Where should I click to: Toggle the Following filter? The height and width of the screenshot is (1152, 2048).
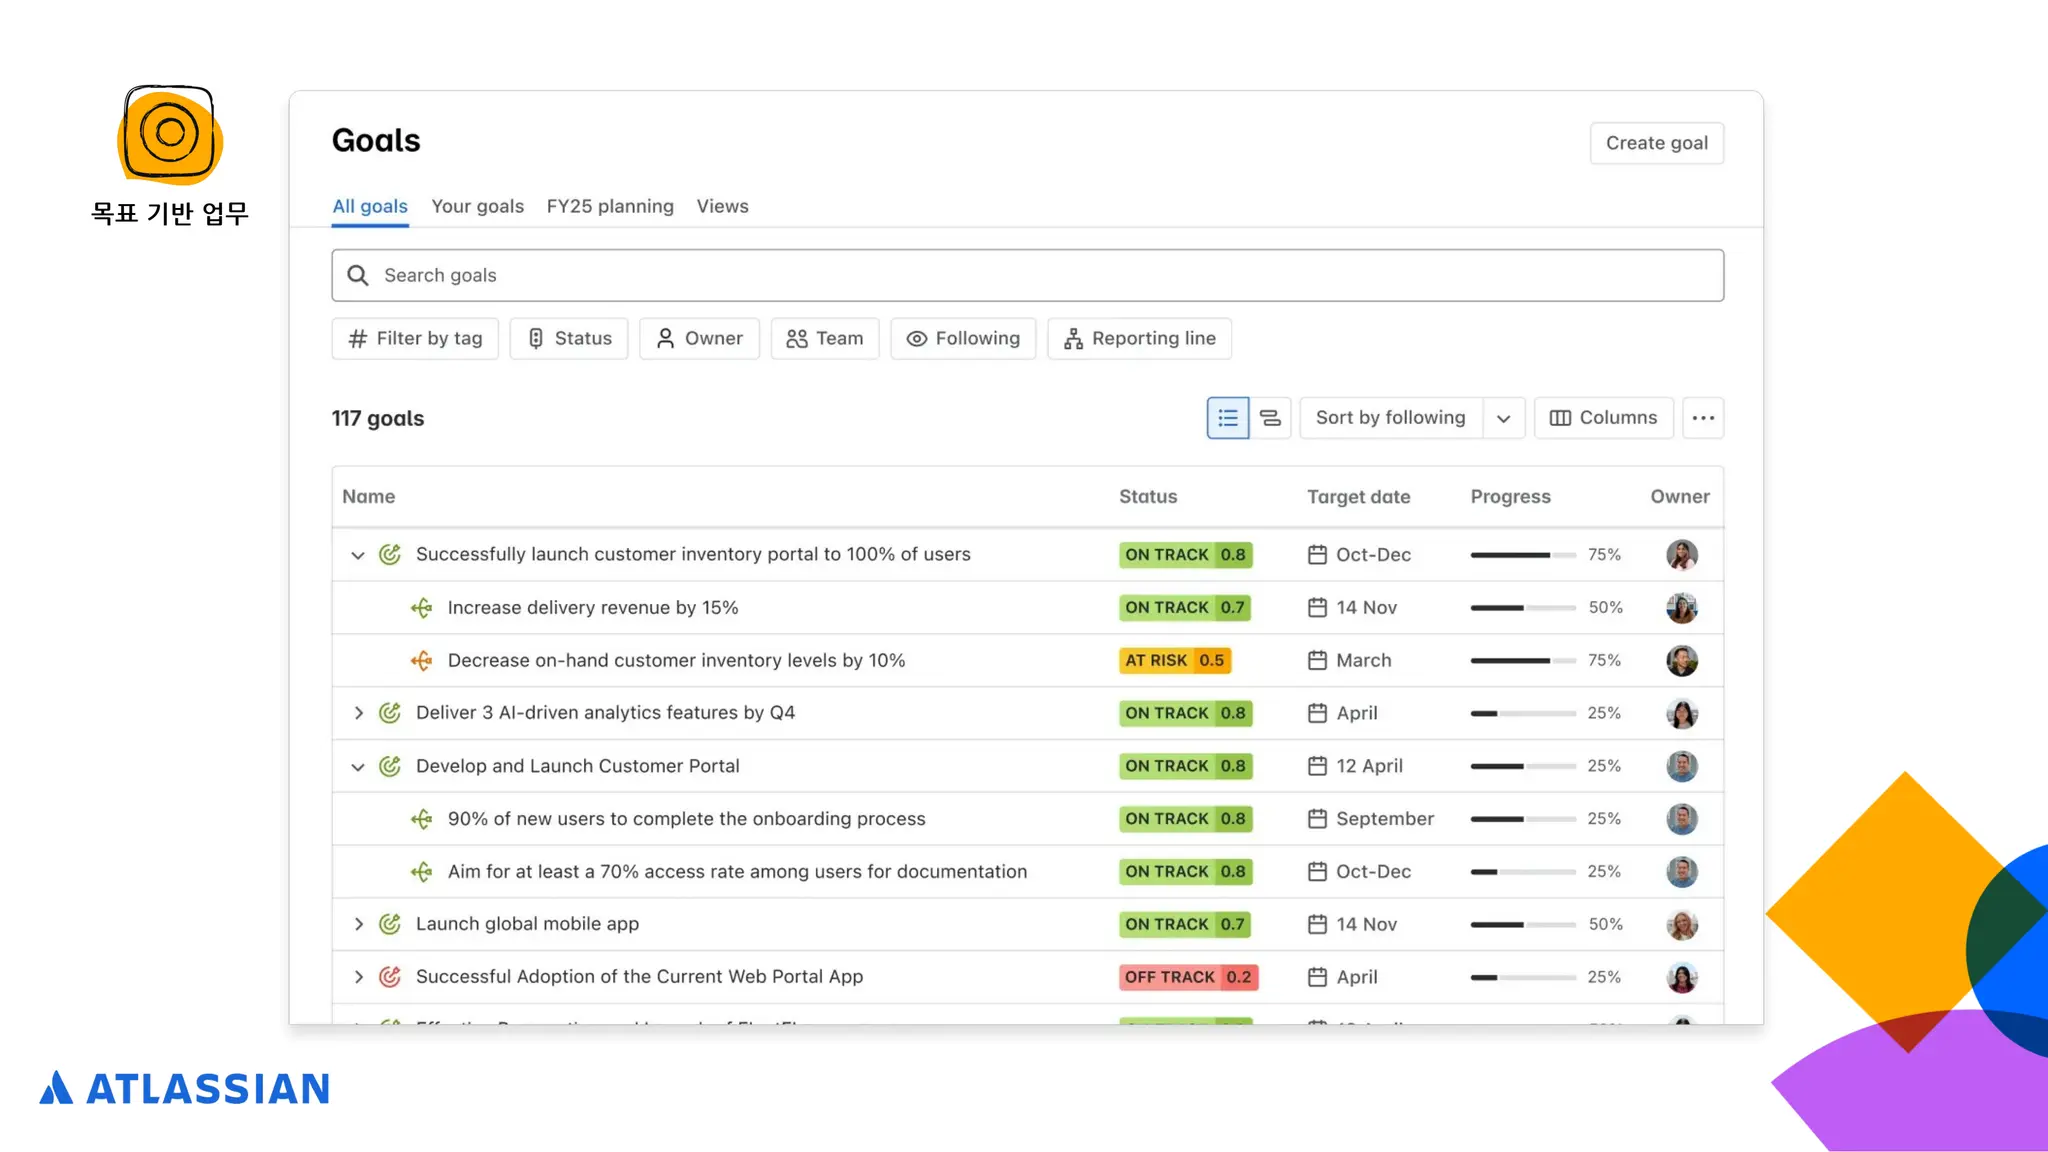tap(962, 338)
